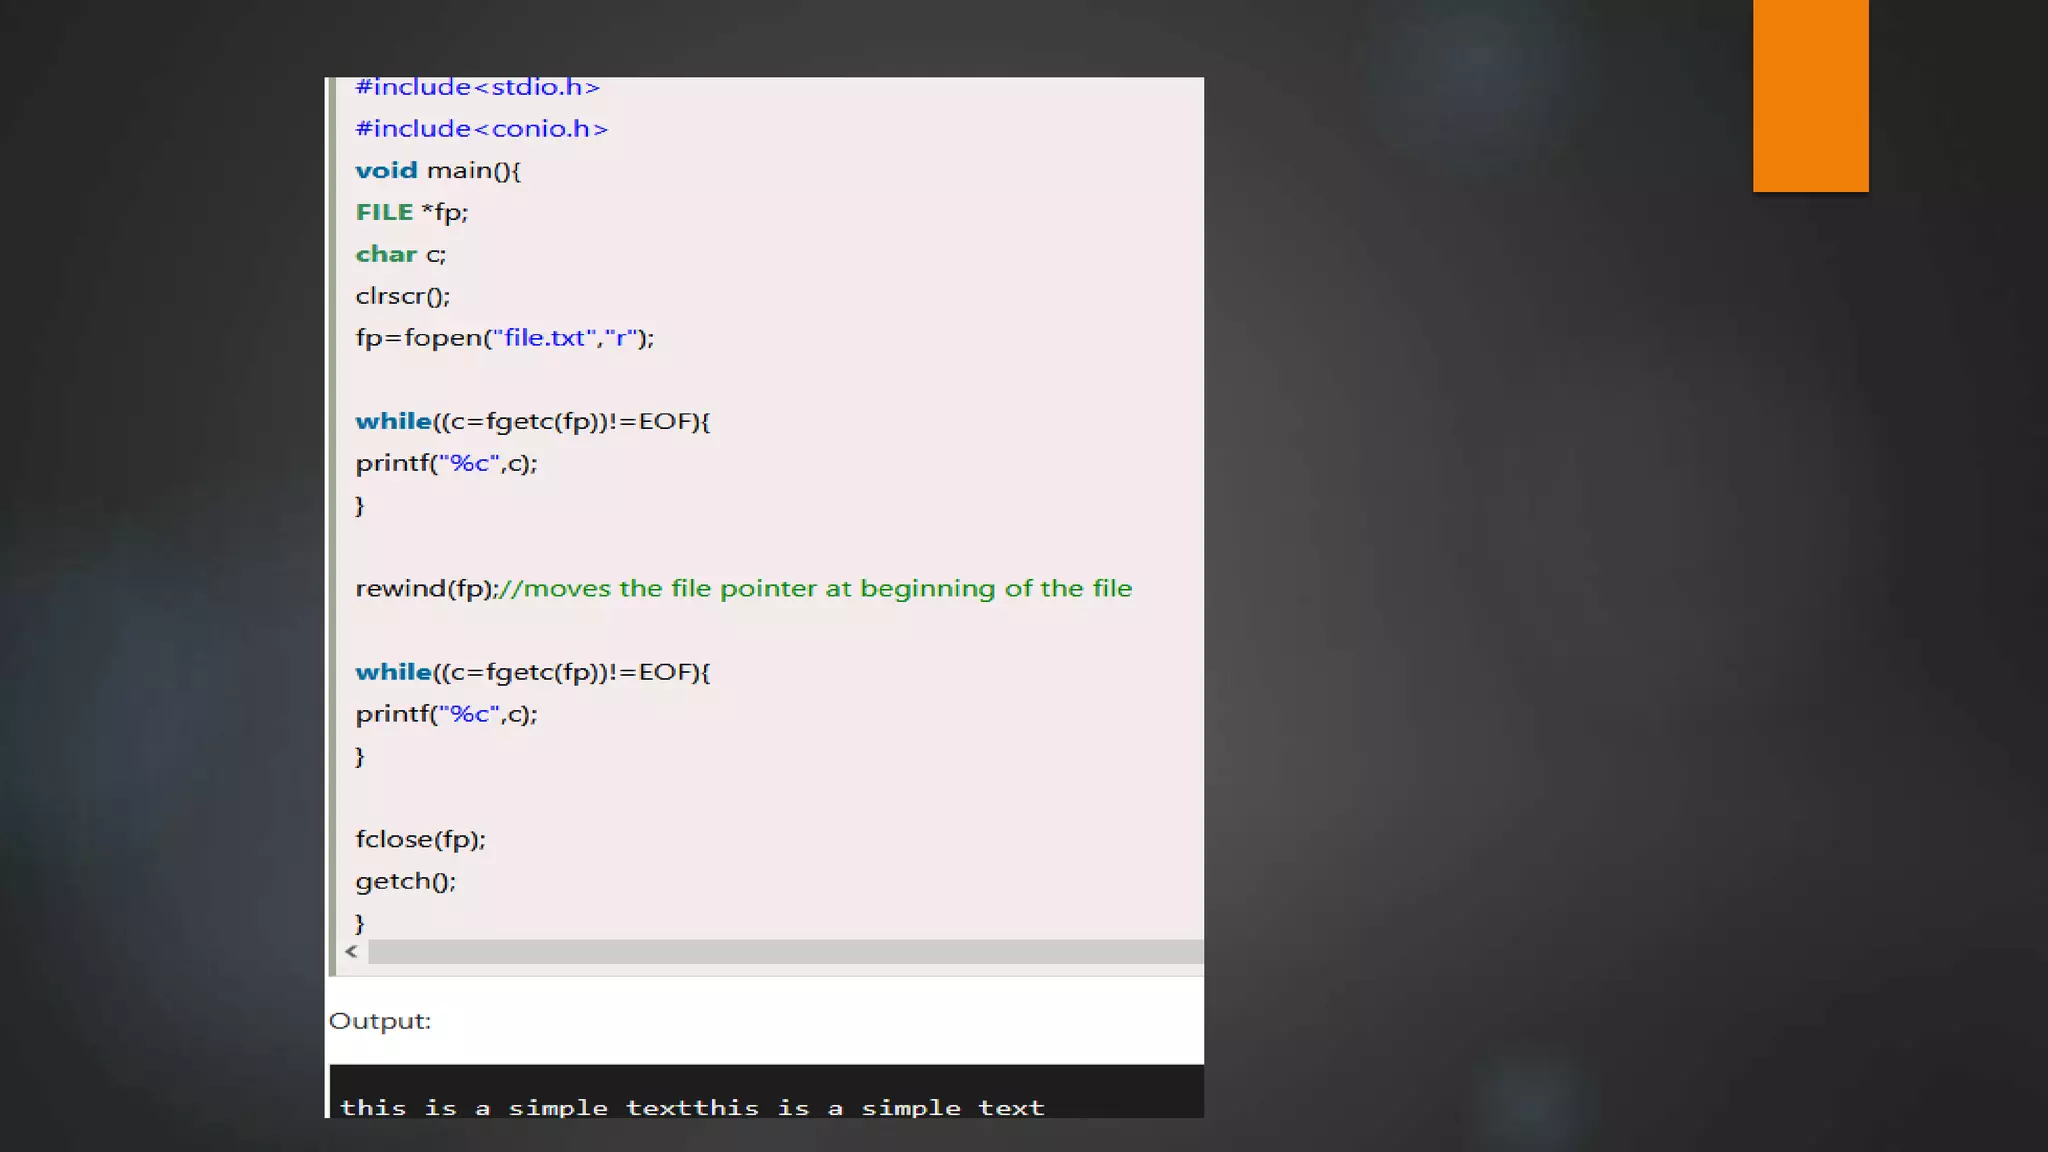Click the horizontal scrollbar track under the code

(785, 951)
